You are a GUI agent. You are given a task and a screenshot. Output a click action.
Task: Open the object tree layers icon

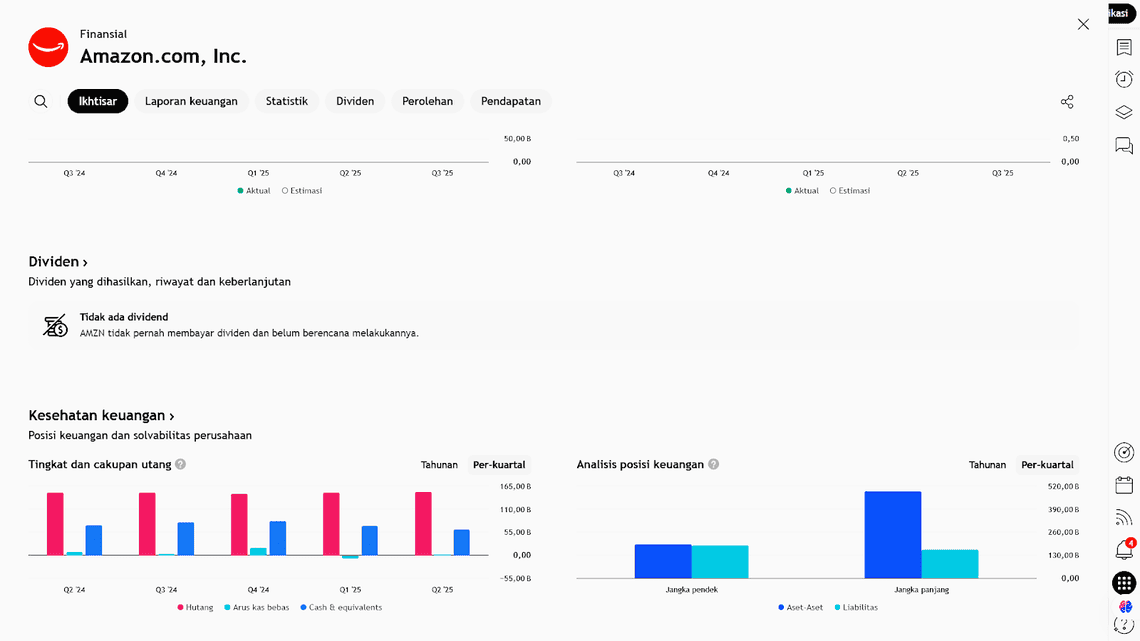click(1124, 112)
